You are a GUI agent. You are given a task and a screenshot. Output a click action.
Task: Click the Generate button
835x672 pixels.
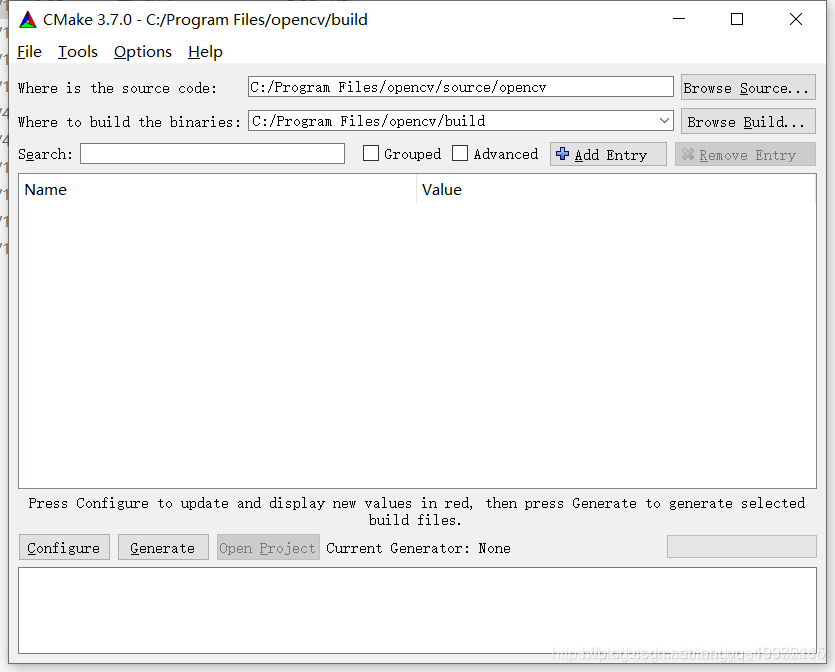pos(163,548)
